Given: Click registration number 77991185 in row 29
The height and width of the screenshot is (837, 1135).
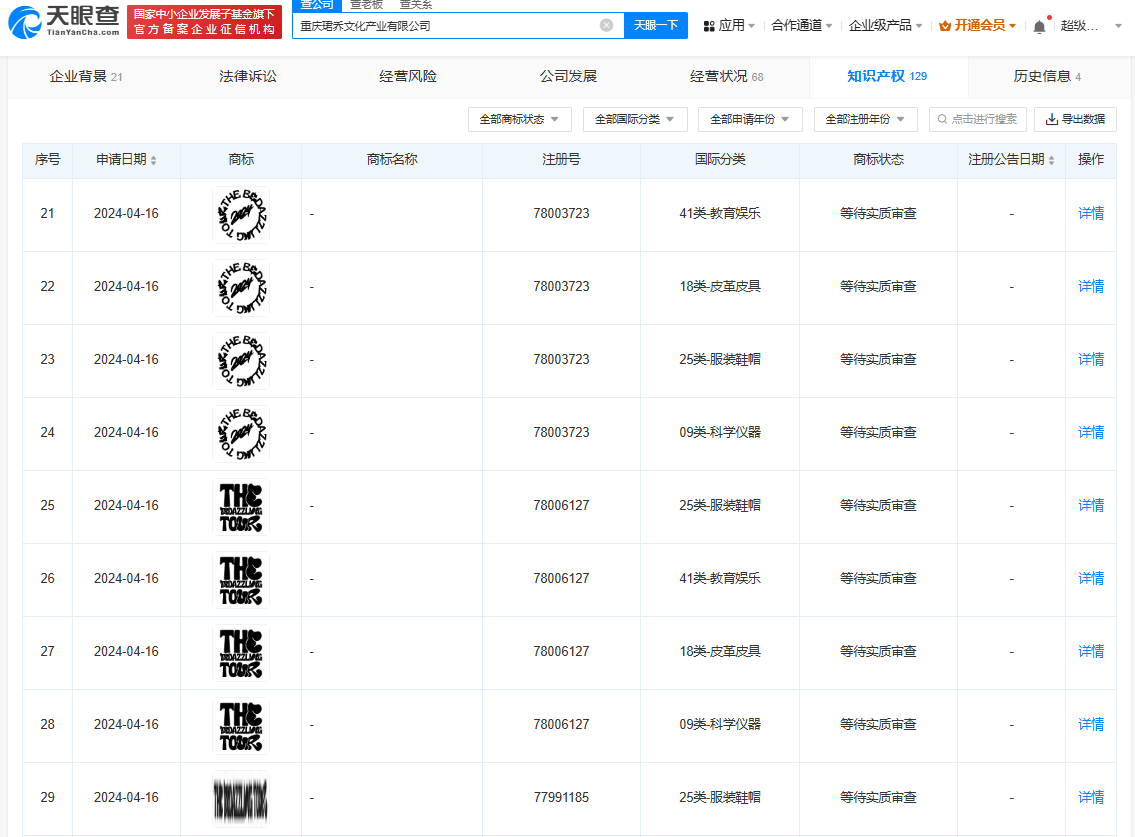Looking at the screenshot, I should (x=561, y=798).
